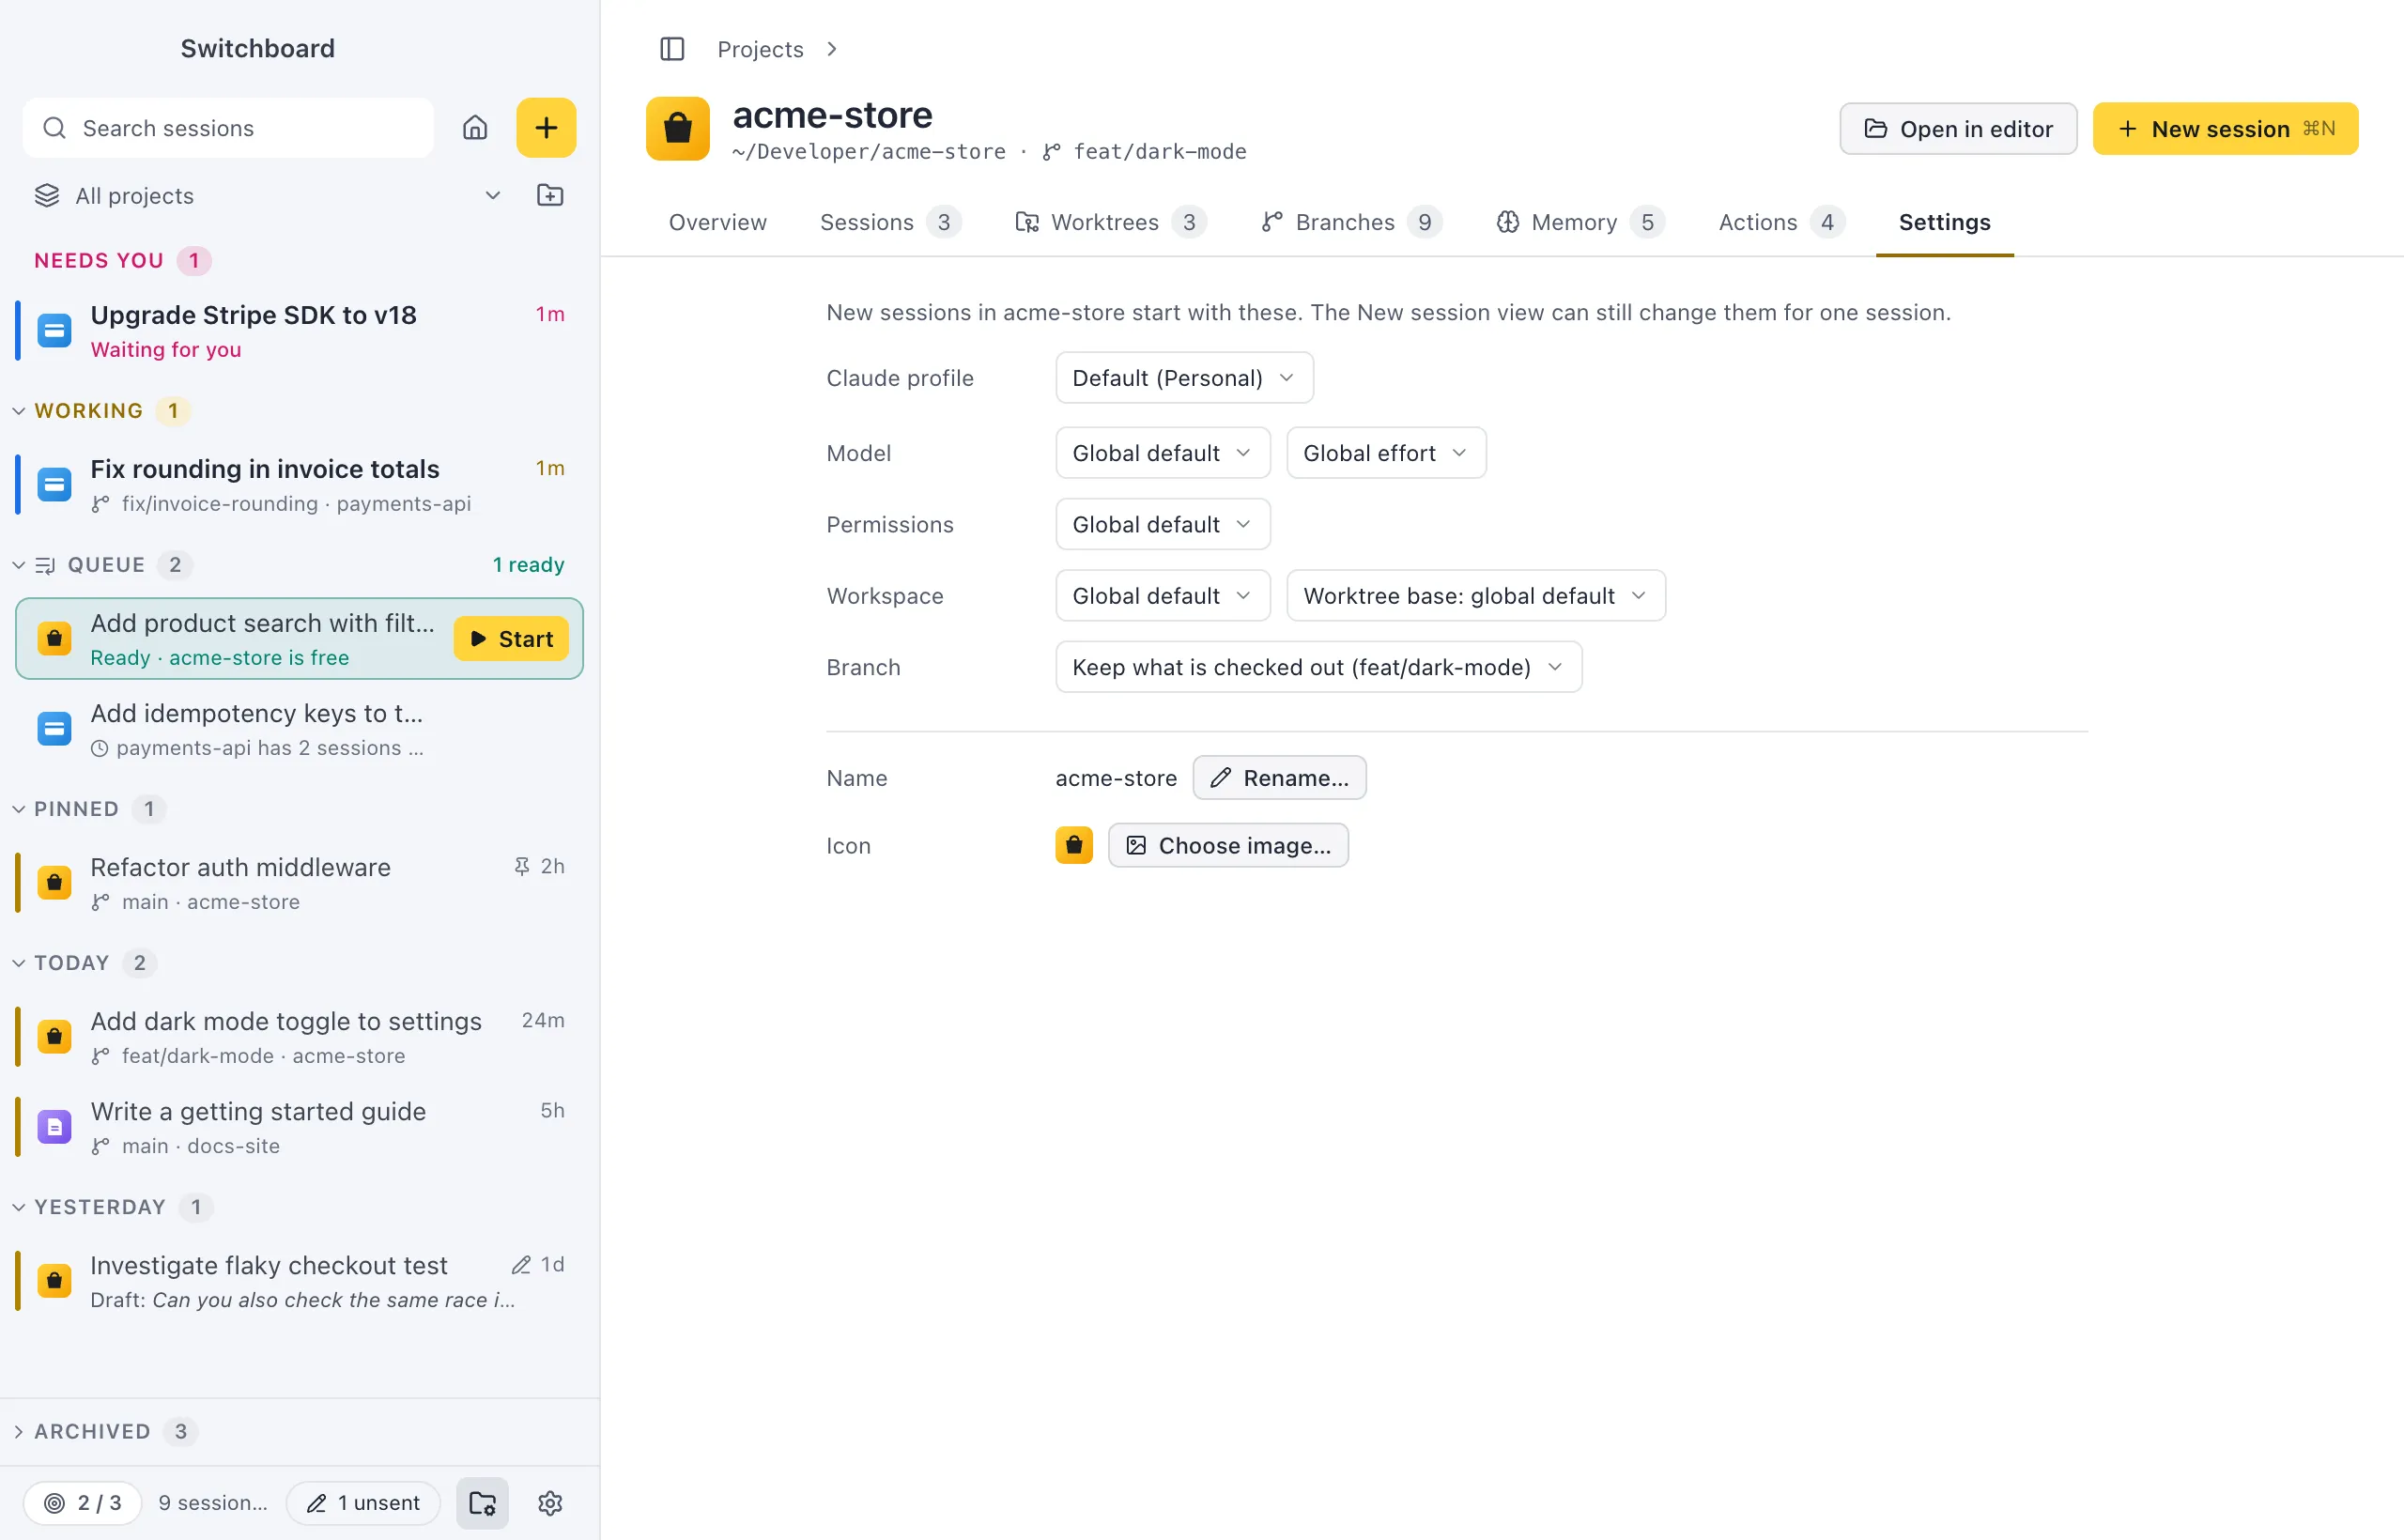Click the search magnifier icon
Viewport: 2404px width, 1540px height.
[x=55, y=128]
